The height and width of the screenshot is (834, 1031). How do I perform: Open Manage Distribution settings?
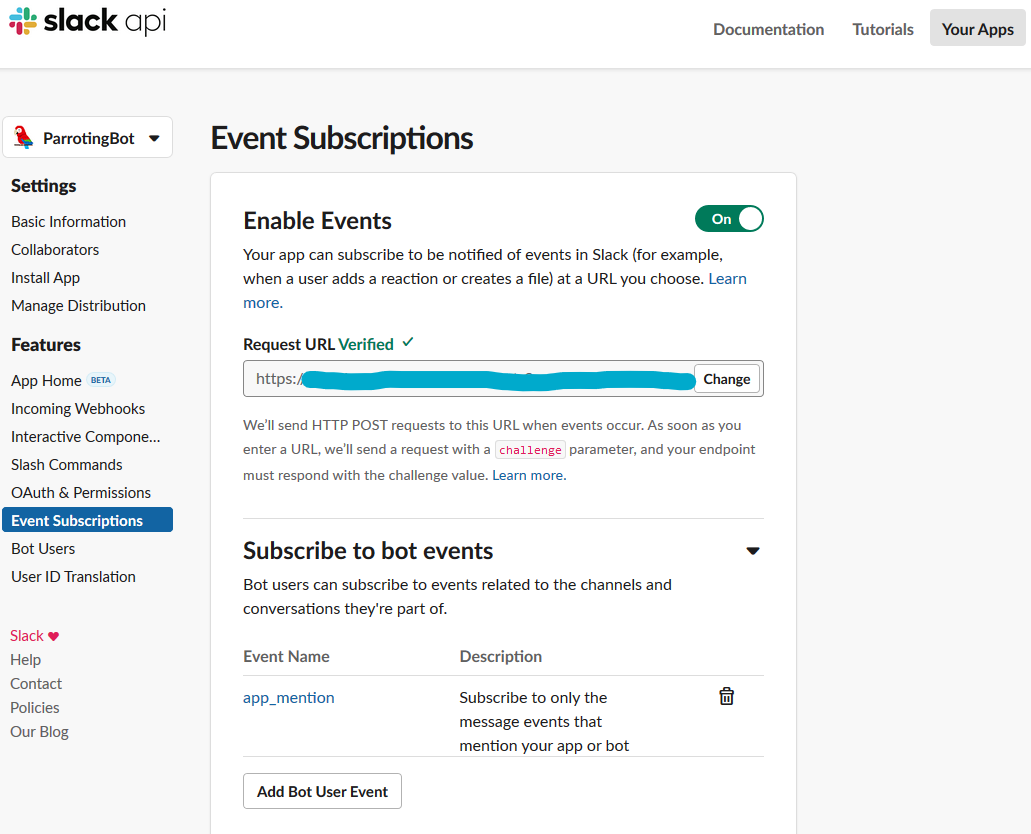point(78,306)
